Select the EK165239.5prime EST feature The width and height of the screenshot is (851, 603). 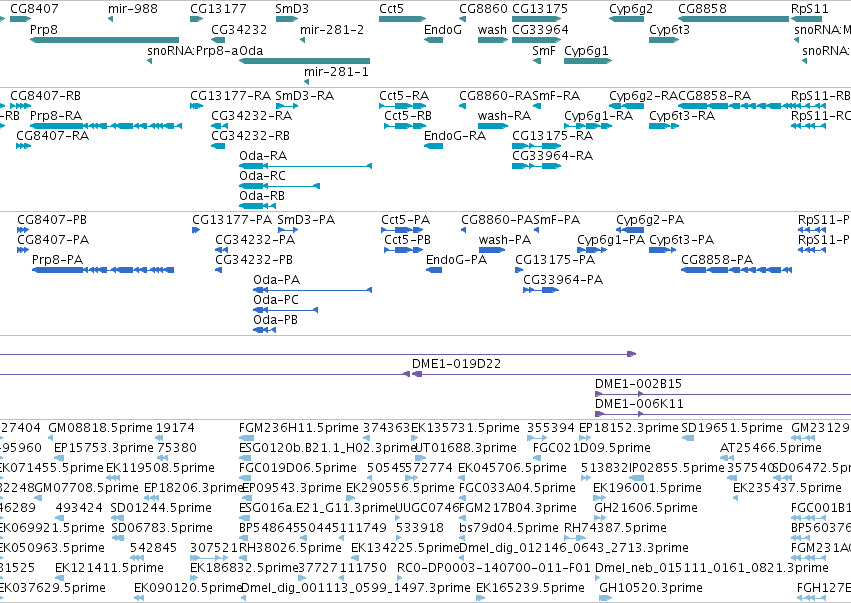tap(481, 598)
